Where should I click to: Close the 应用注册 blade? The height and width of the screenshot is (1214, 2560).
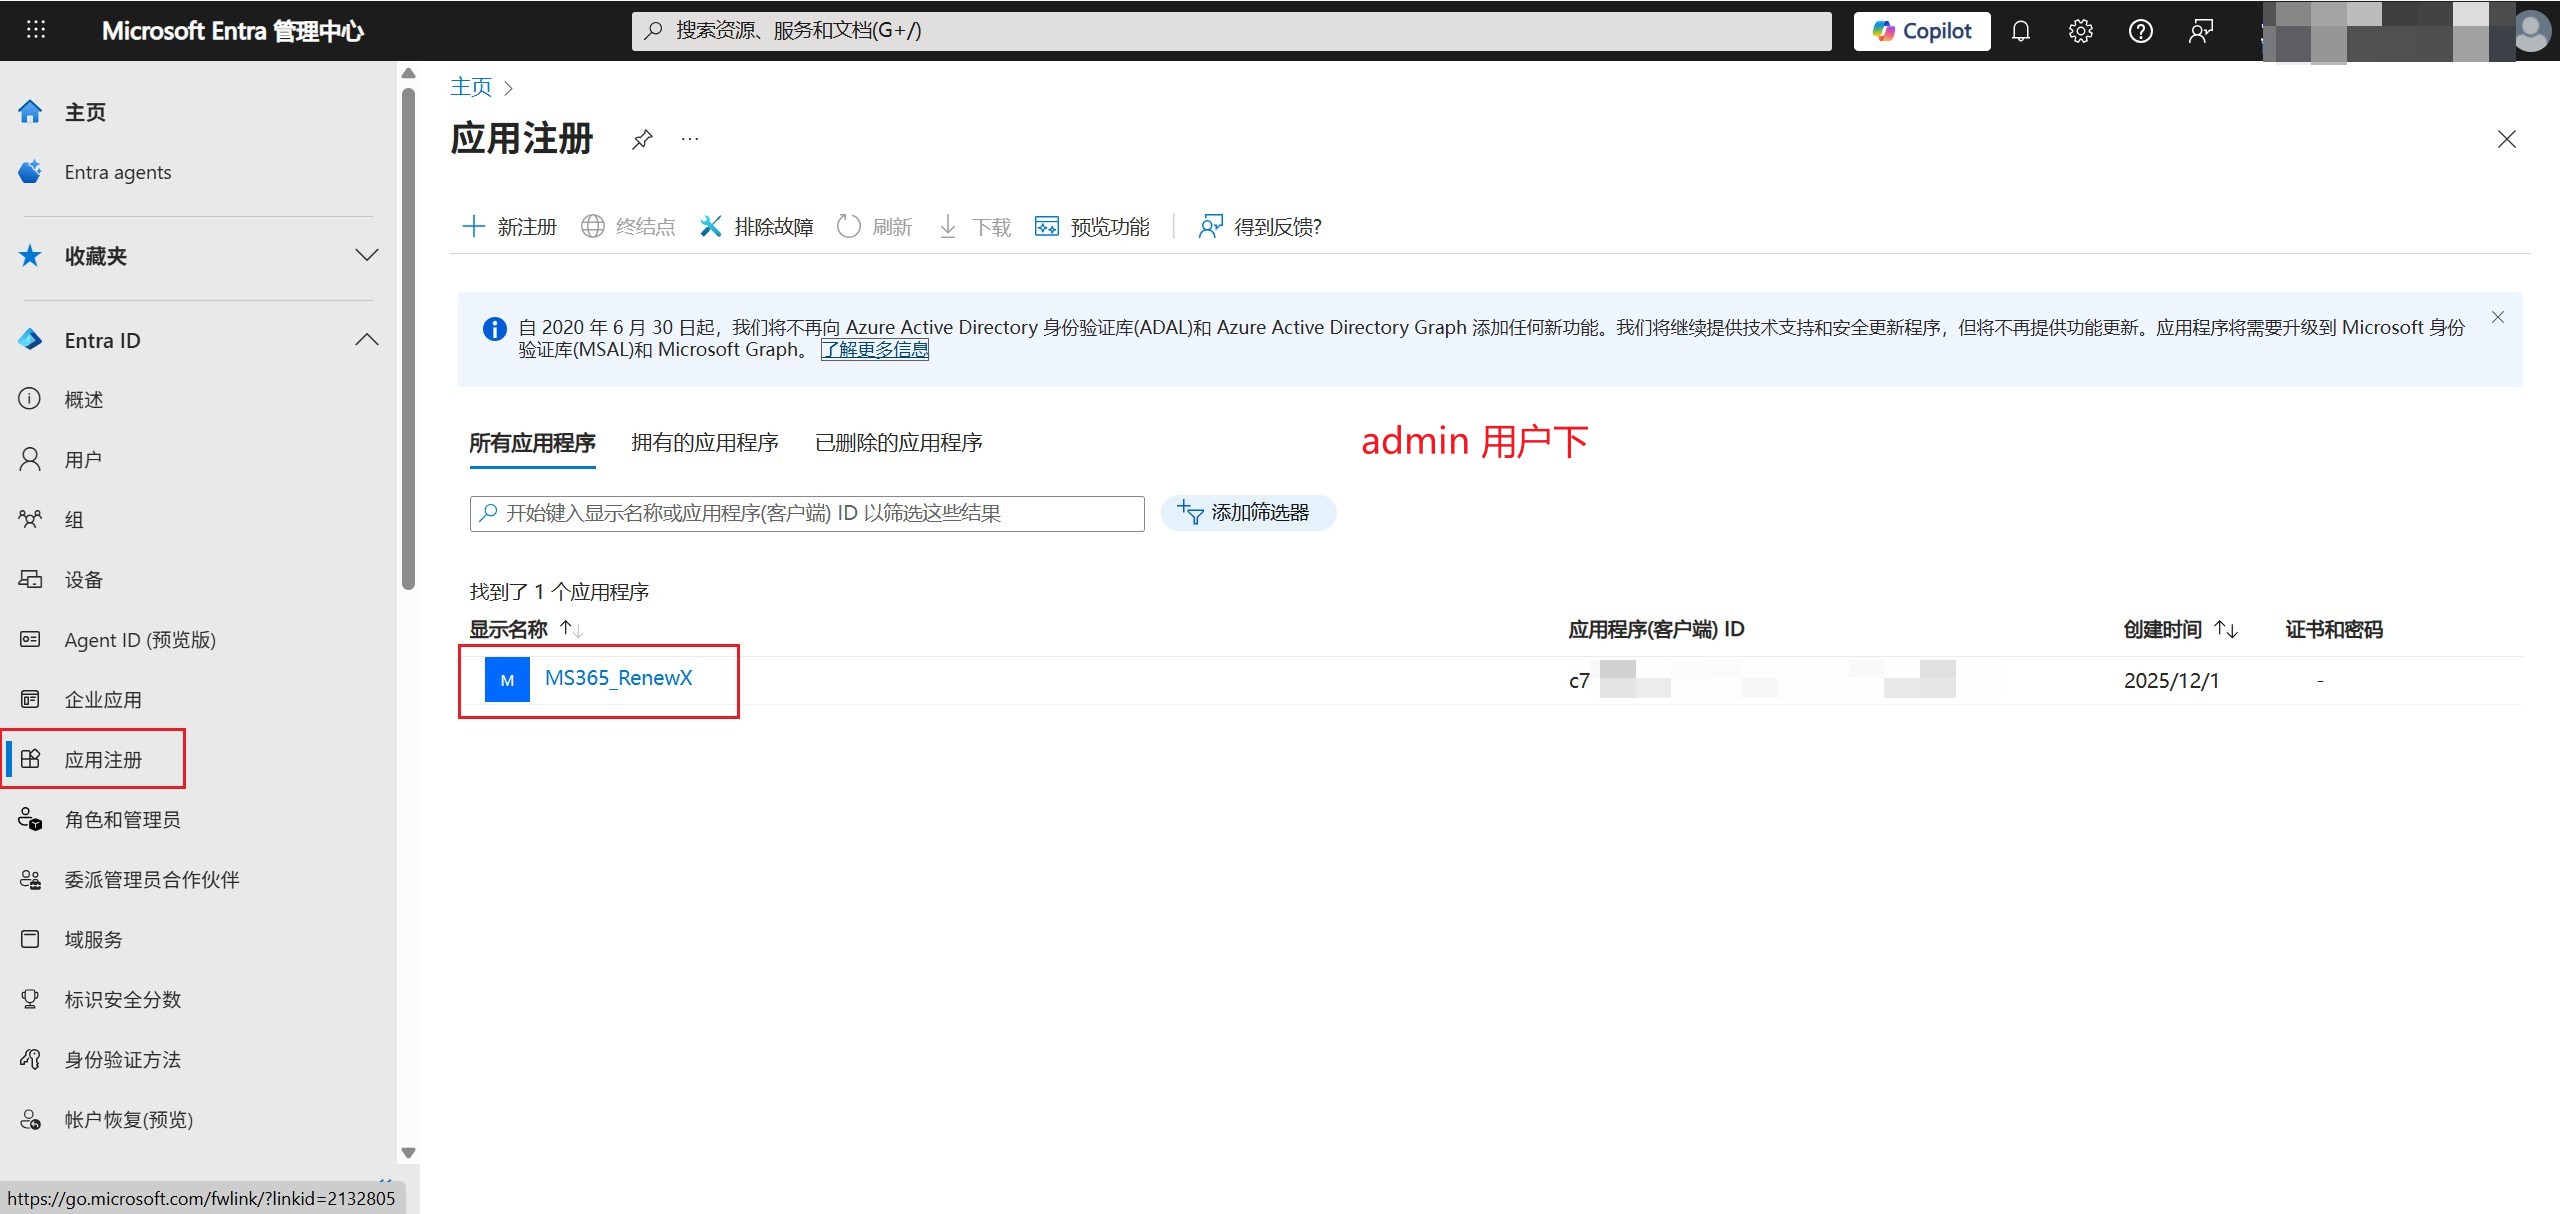pyautogui.click(x=2506, y=139)
